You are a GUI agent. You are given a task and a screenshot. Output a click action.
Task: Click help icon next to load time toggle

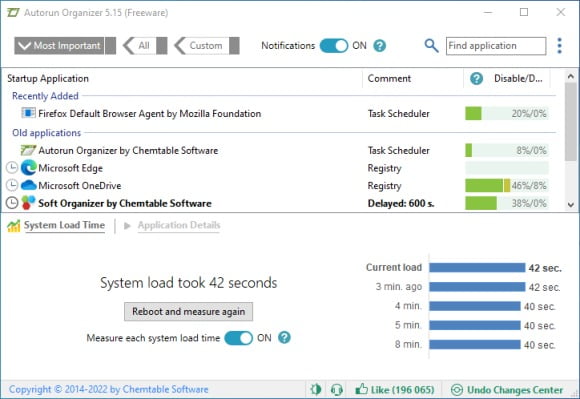[284, 338]
